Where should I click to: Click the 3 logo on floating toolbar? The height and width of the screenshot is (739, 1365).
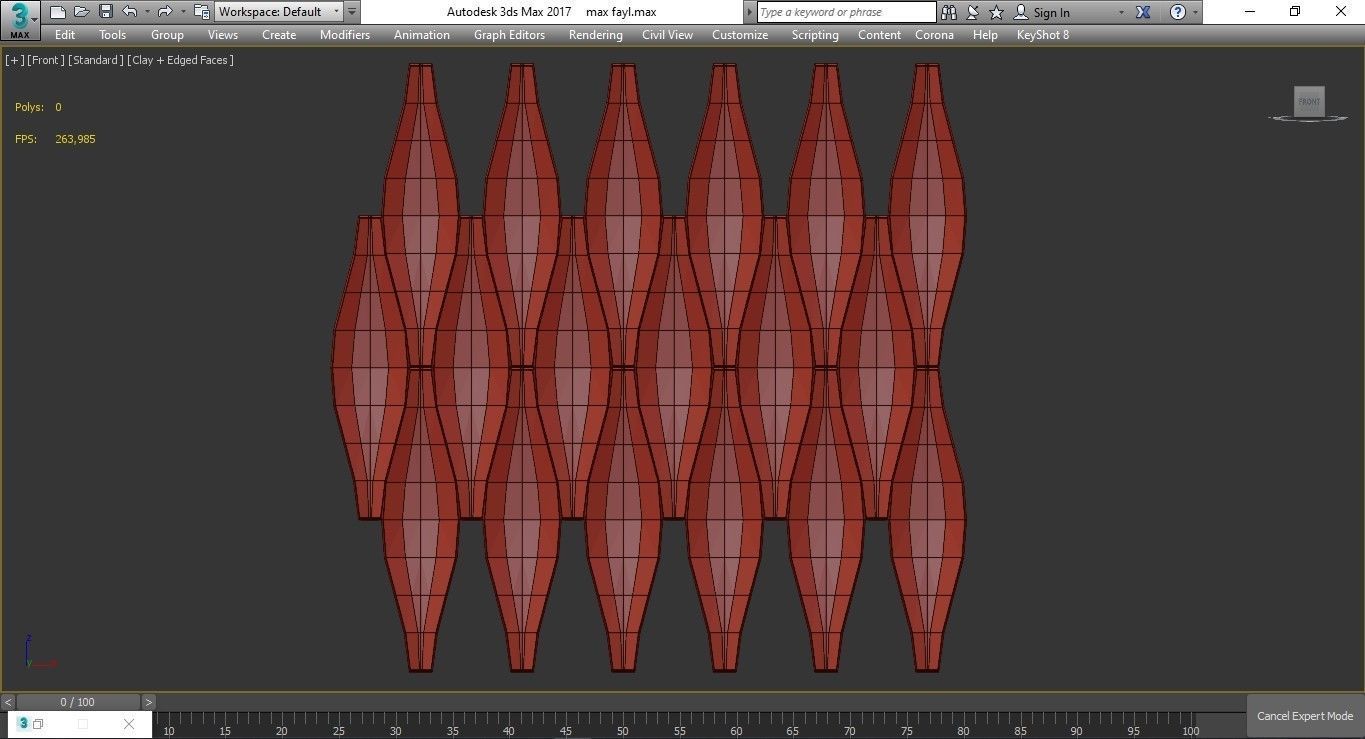[22, 724]
